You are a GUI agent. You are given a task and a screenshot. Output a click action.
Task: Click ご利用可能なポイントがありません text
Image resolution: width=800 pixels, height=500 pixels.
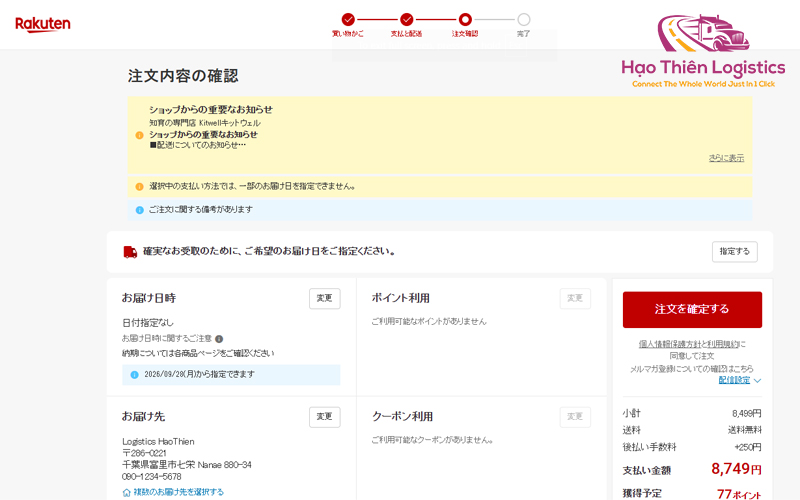click(x=429, y=322)
